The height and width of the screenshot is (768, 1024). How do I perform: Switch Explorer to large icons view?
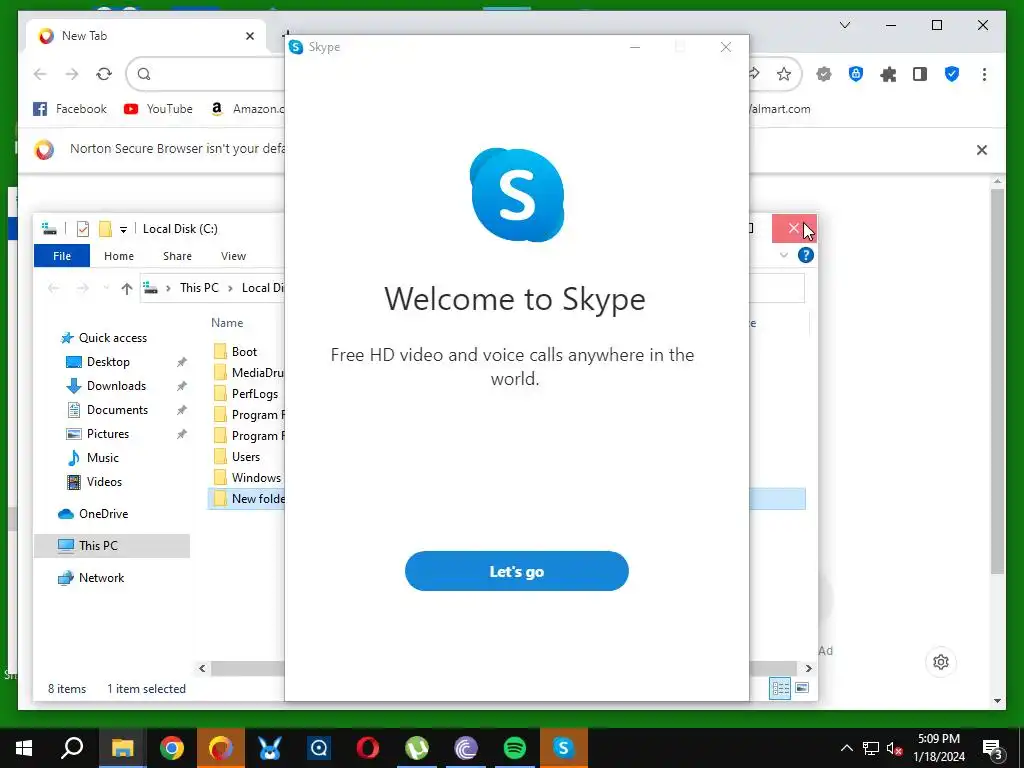tap(802, 688)
